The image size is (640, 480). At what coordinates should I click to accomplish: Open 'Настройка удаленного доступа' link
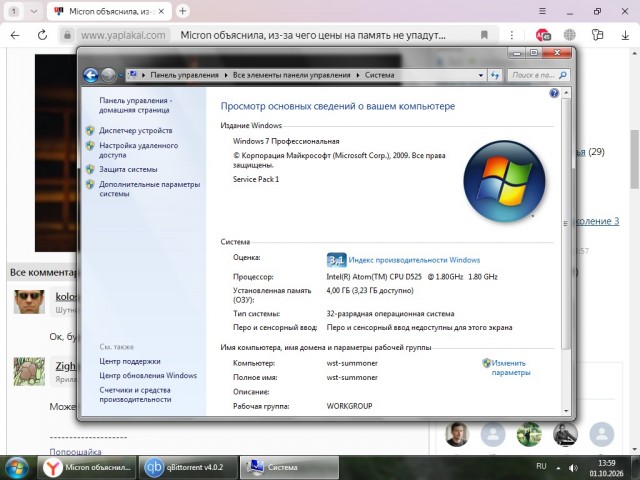(138, 150)
